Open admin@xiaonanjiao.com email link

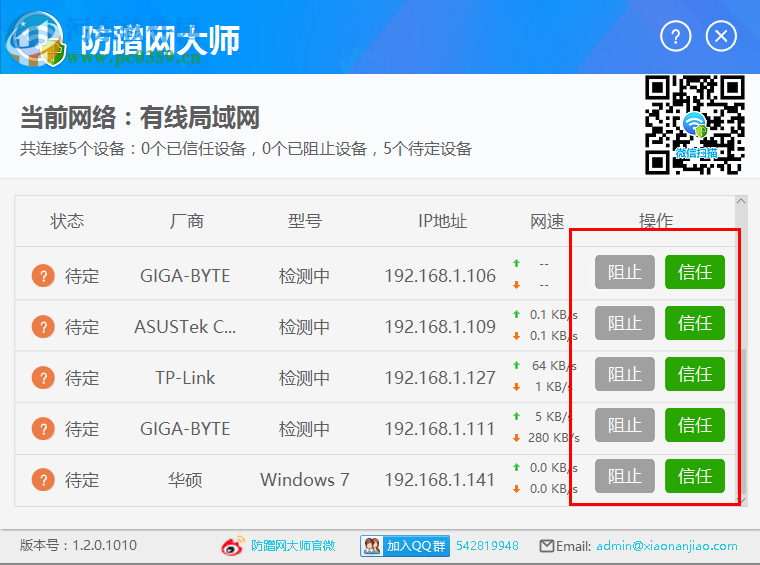(666, 546)
